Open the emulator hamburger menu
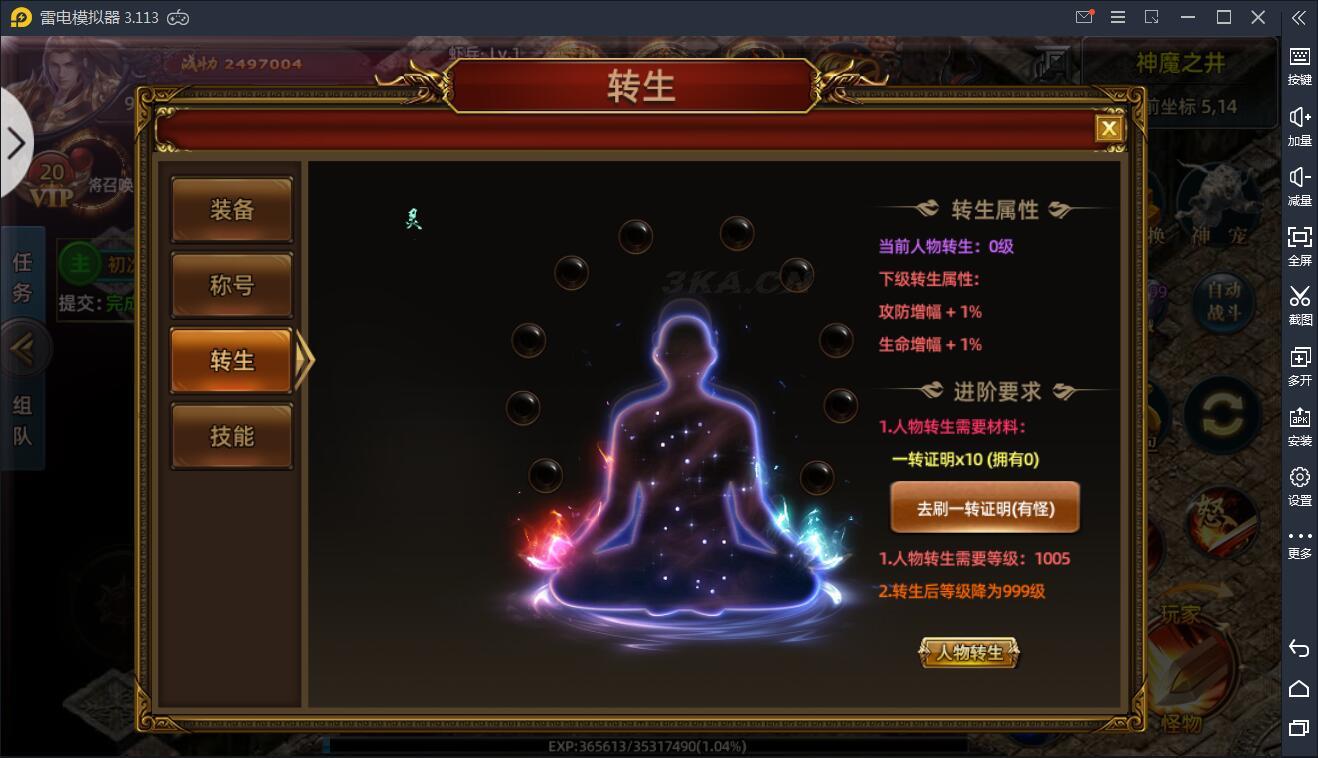Screen dimensions: 1318x758 [1118, 17]
